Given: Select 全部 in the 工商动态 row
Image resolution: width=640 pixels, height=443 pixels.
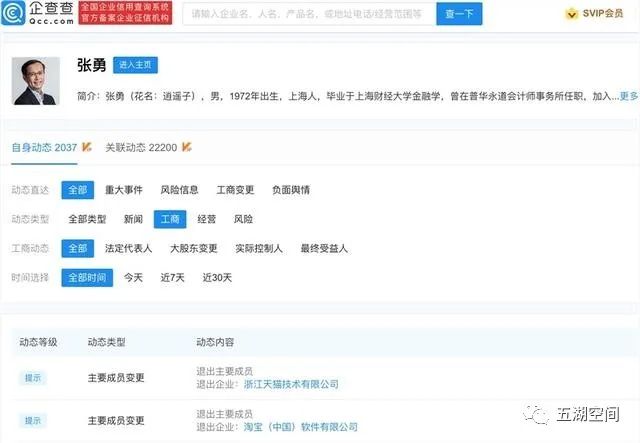Looking at the screenshot, I should 78,248.
